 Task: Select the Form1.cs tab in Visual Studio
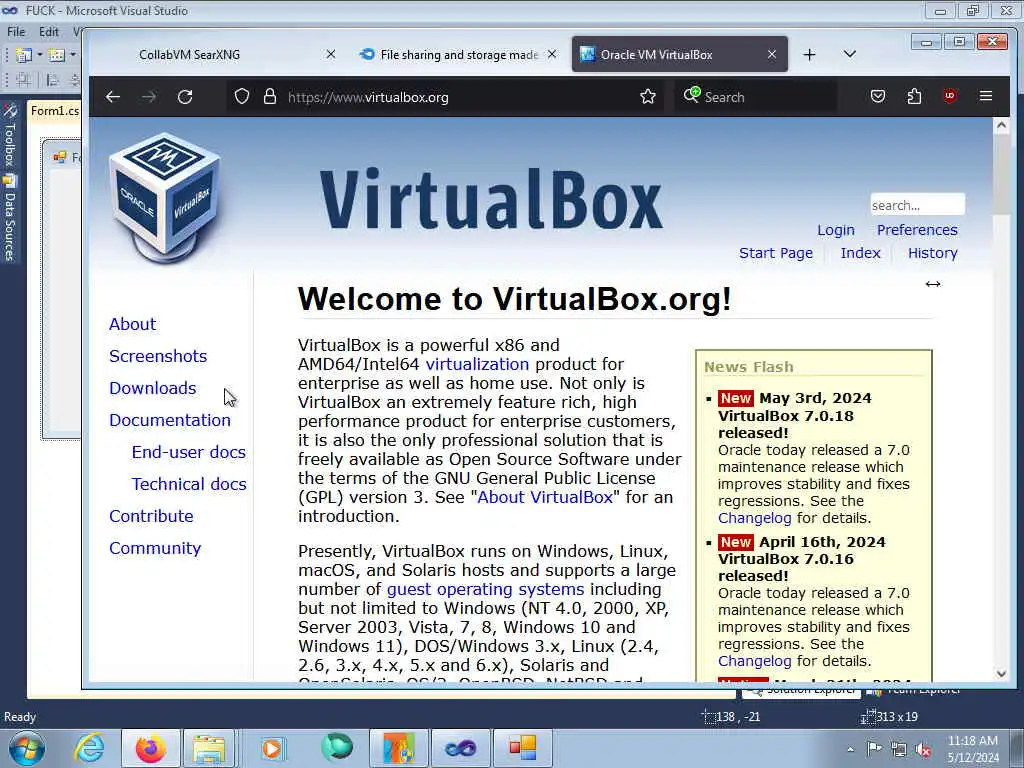click(55, 111)
